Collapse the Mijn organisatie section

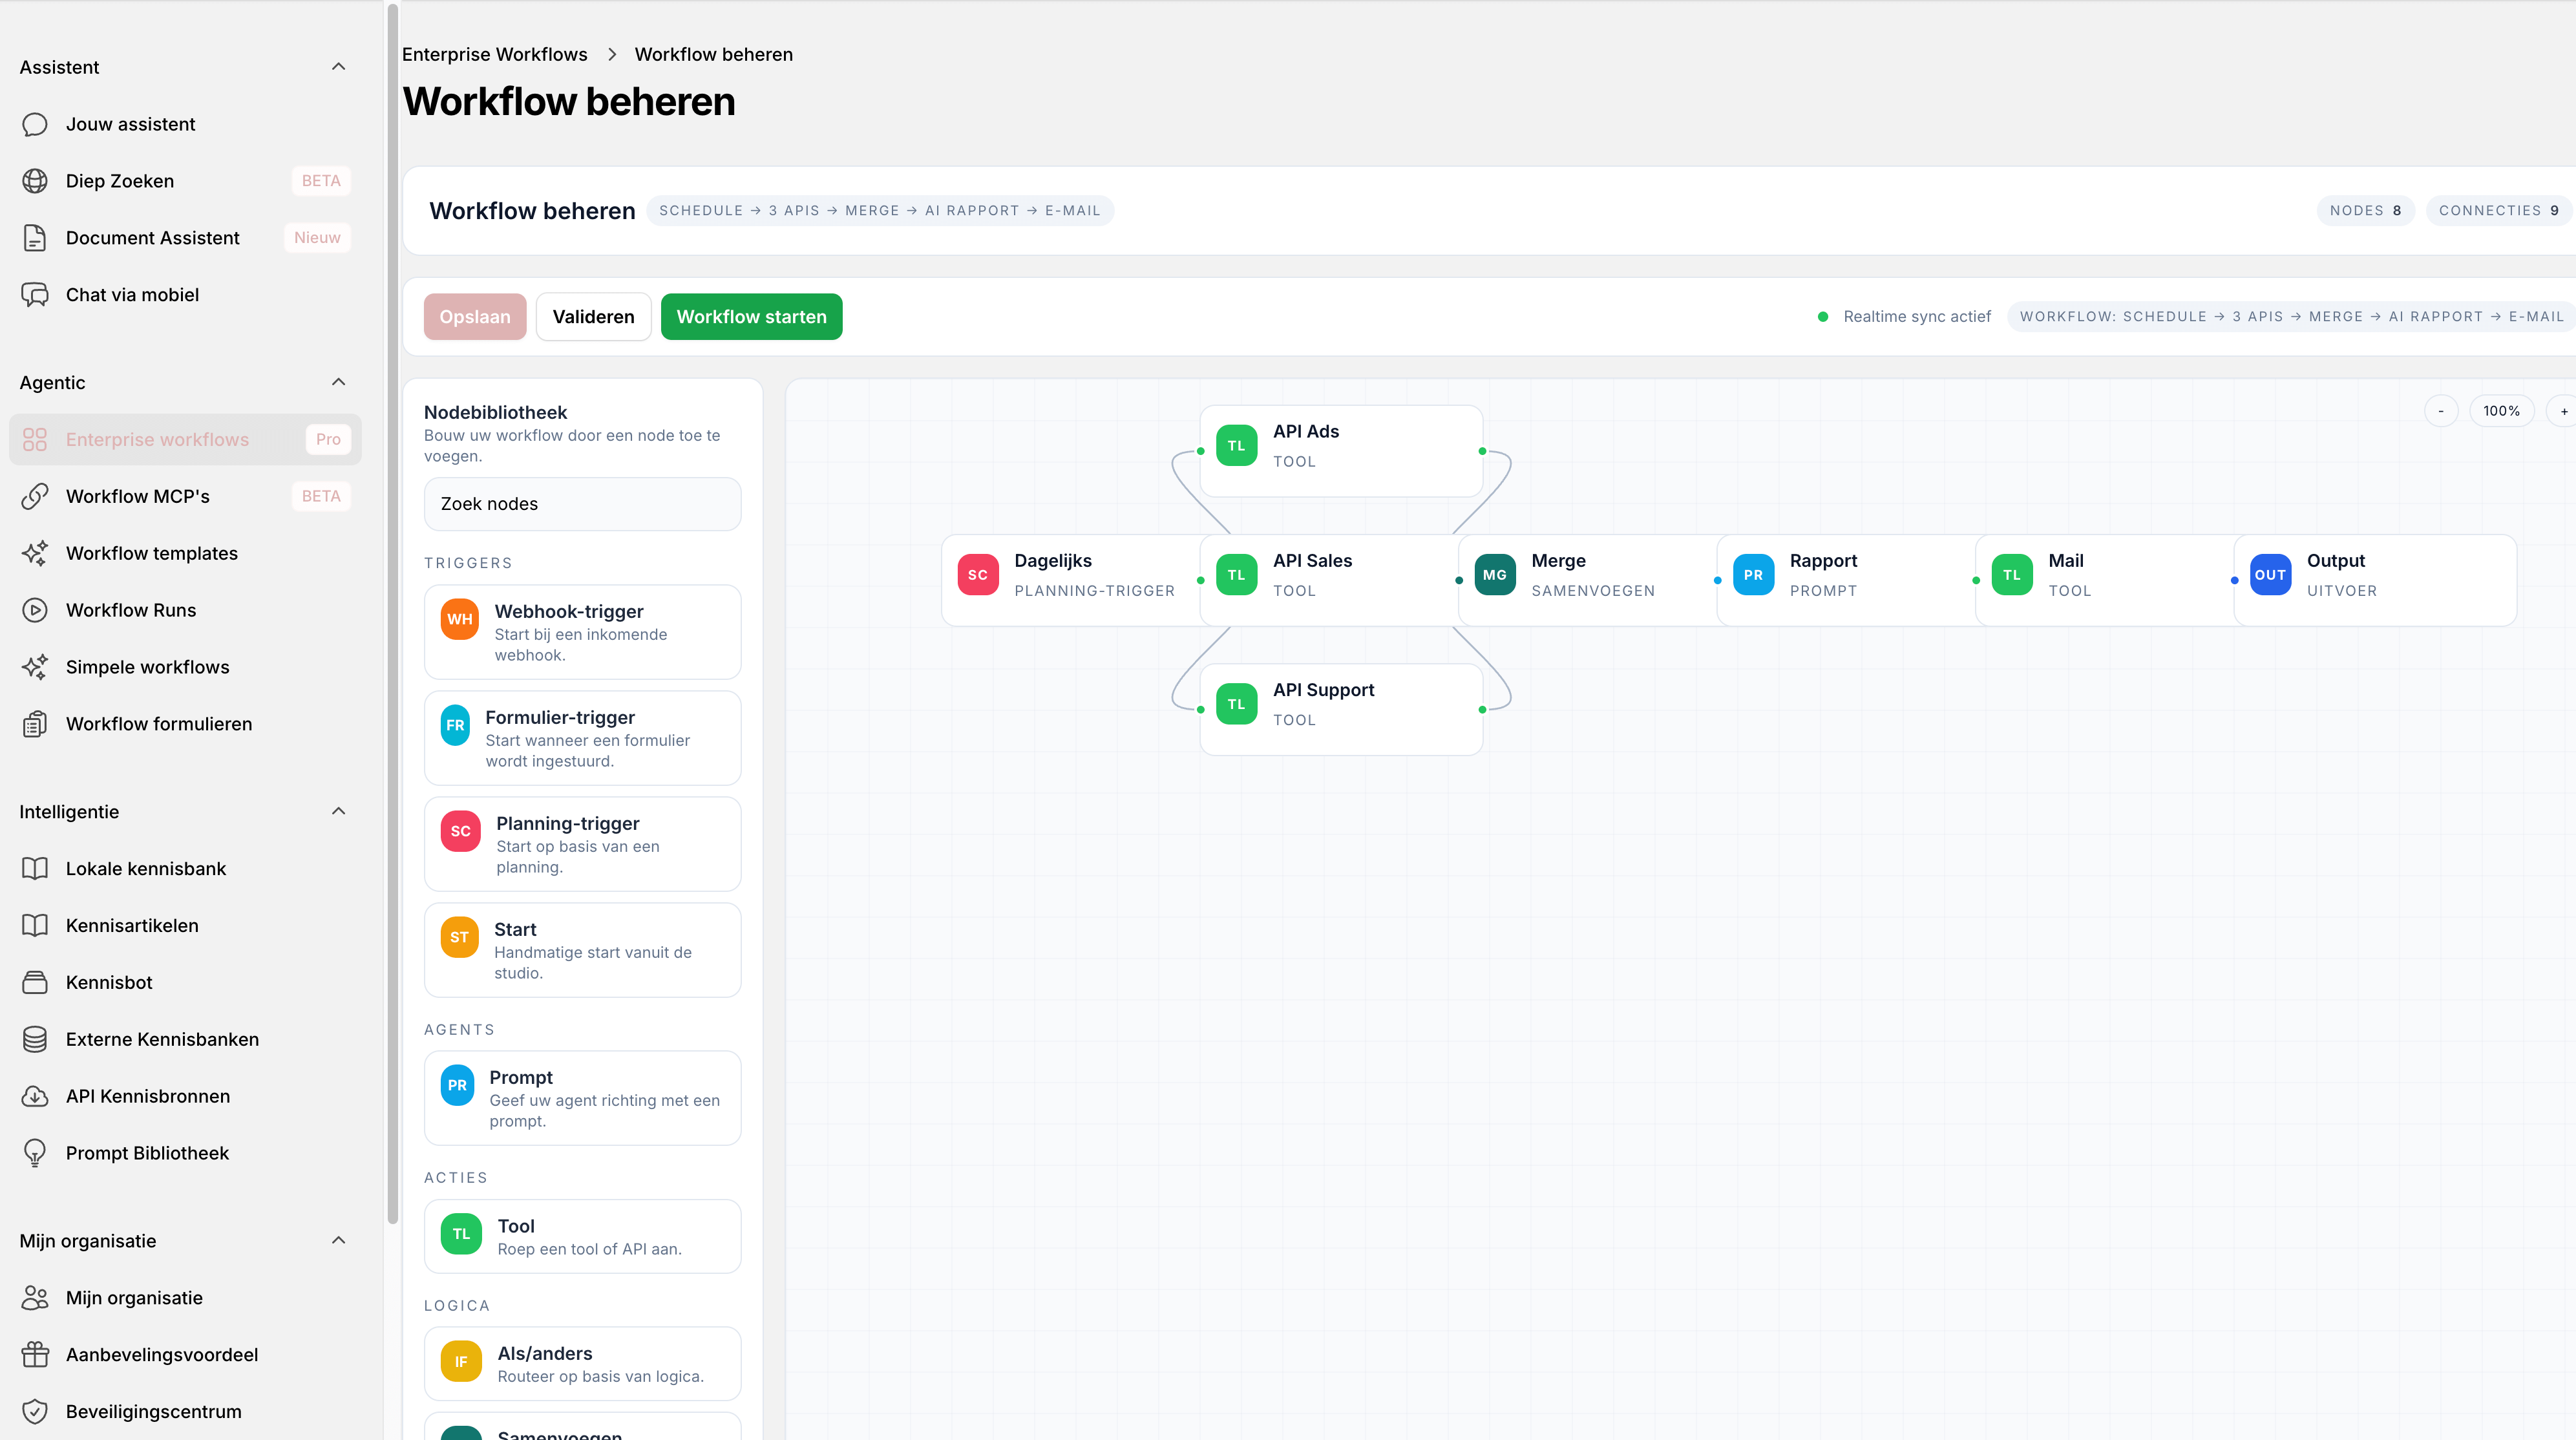(338, 1240)
